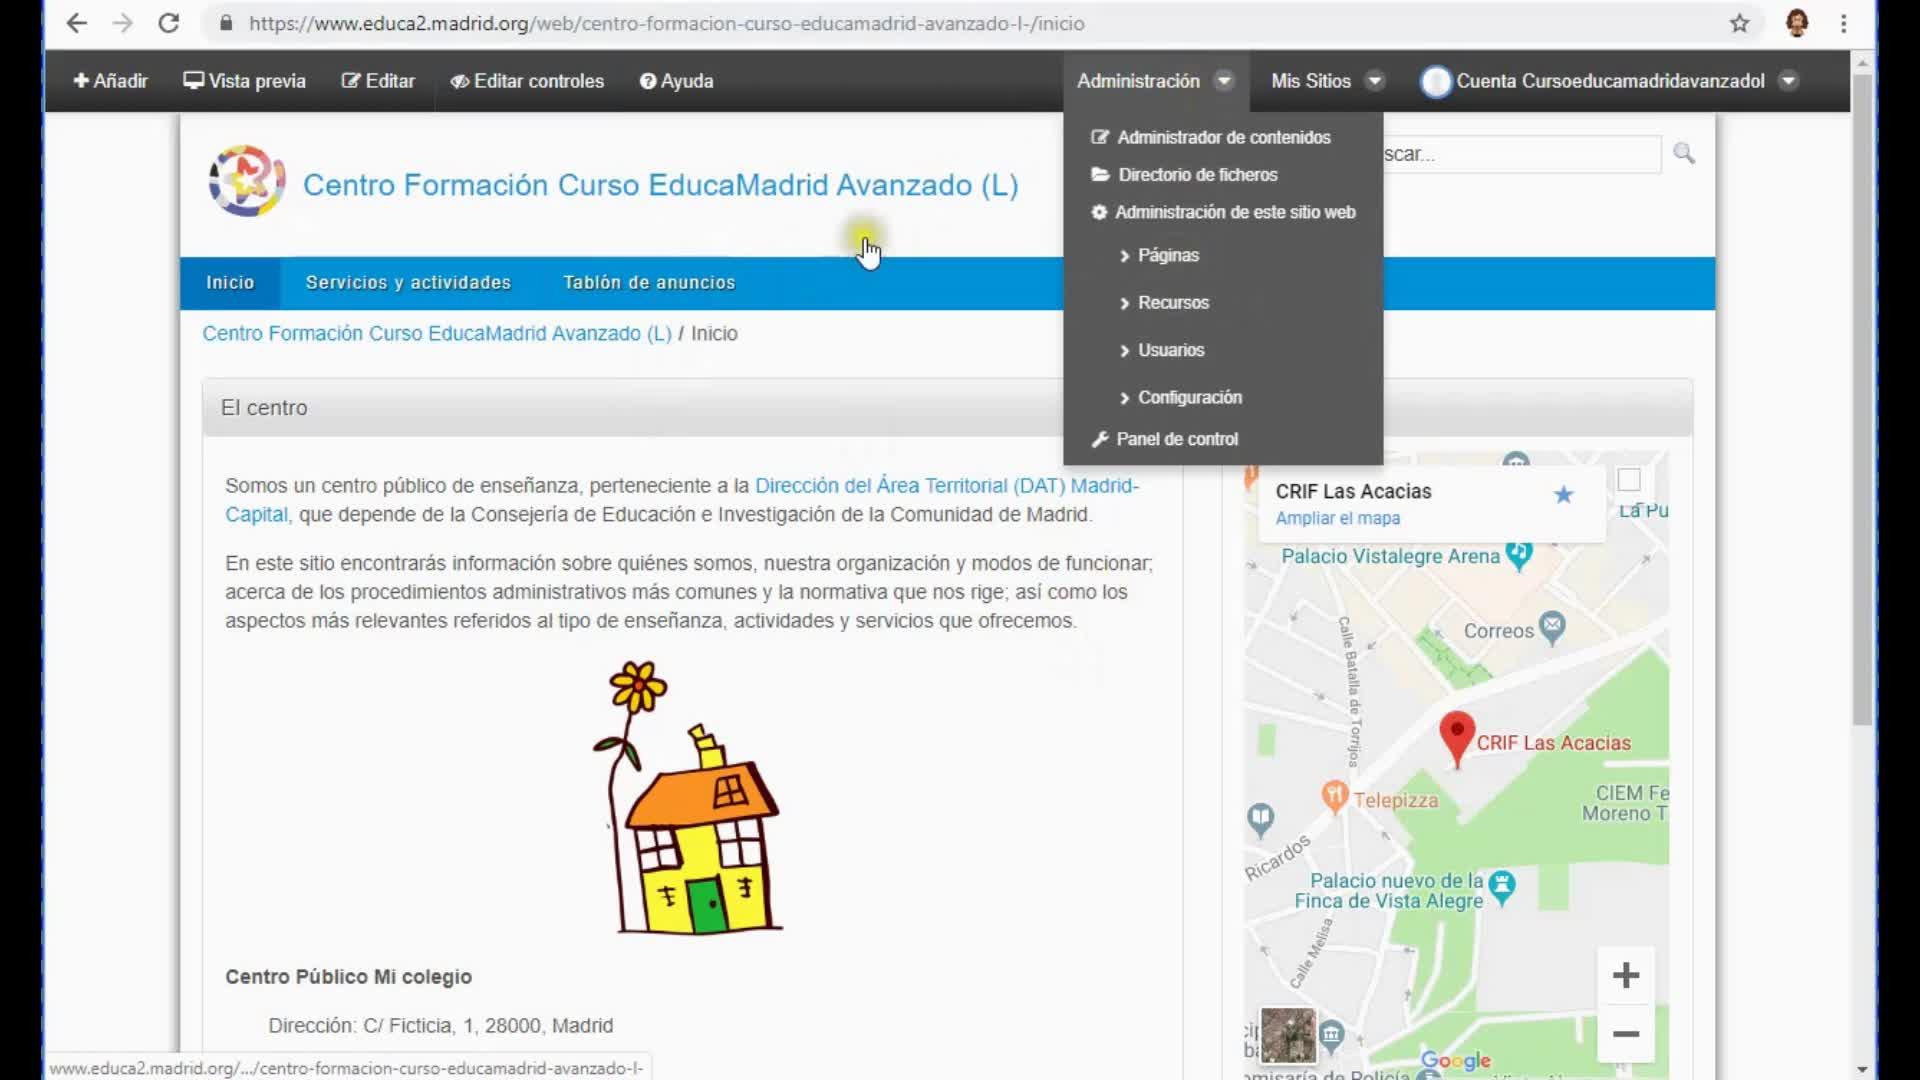Click Ampliar el mapa link

(x=1337, y=518)
